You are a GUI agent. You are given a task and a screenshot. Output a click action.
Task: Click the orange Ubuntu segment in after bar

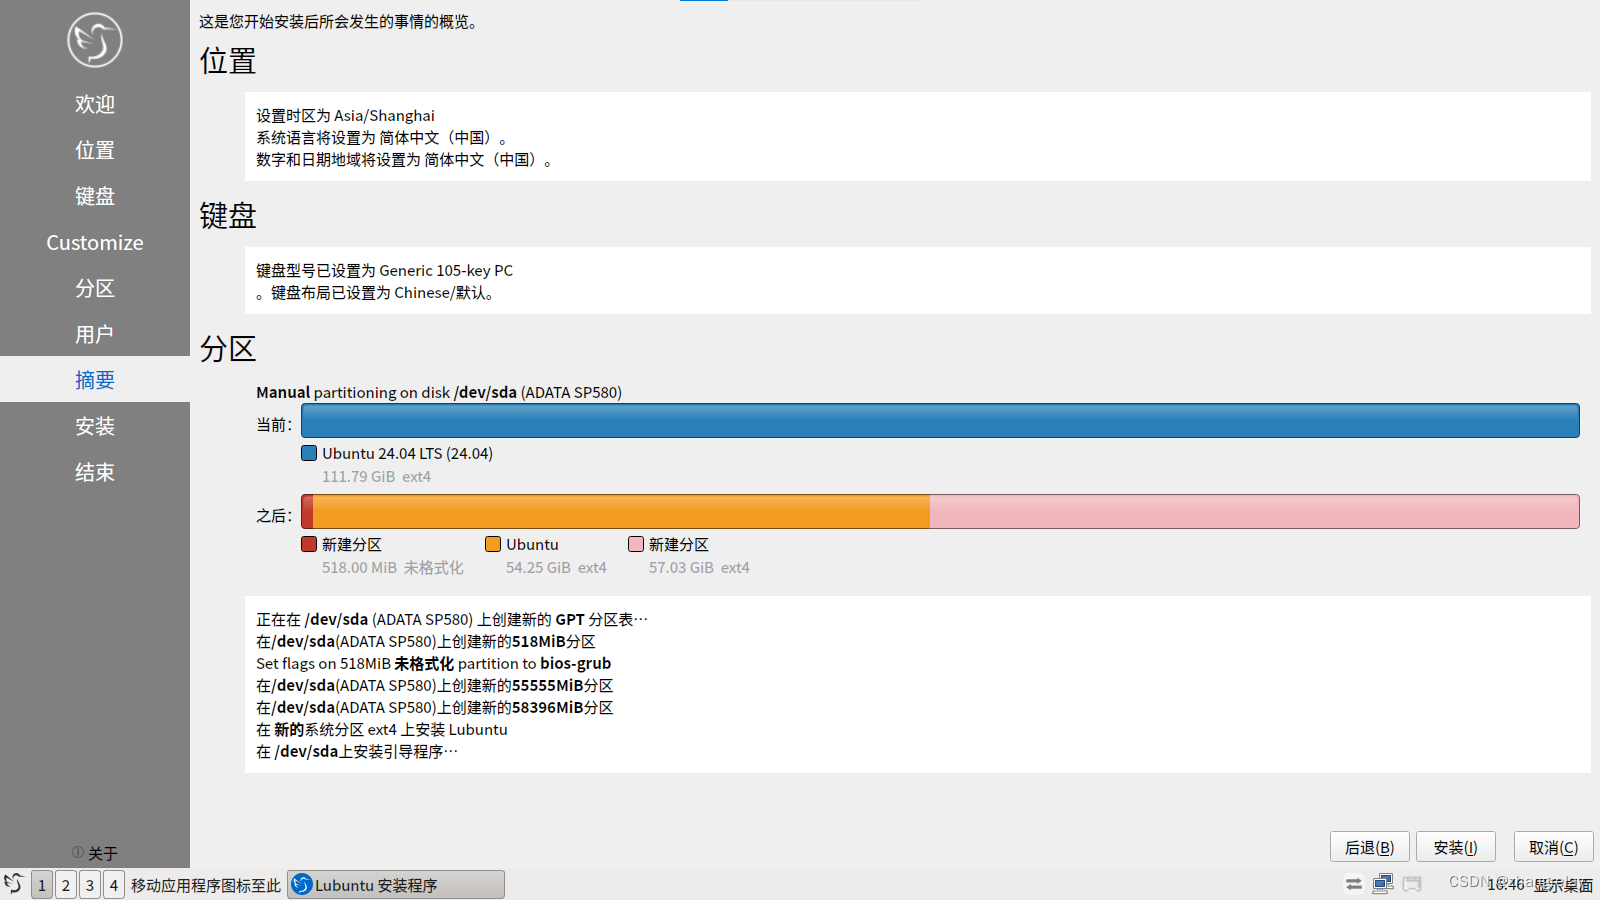pos(621,511)
